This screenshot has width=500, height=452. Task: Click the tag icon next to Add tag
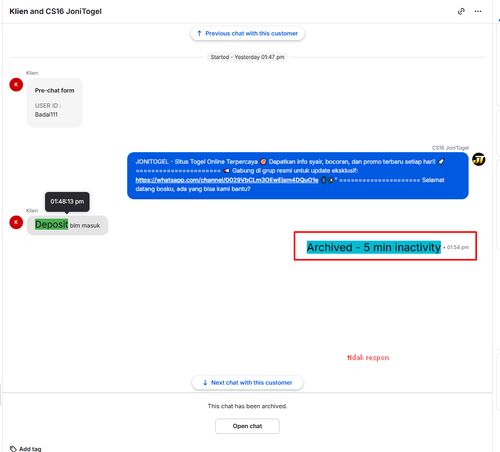(13, 449)
